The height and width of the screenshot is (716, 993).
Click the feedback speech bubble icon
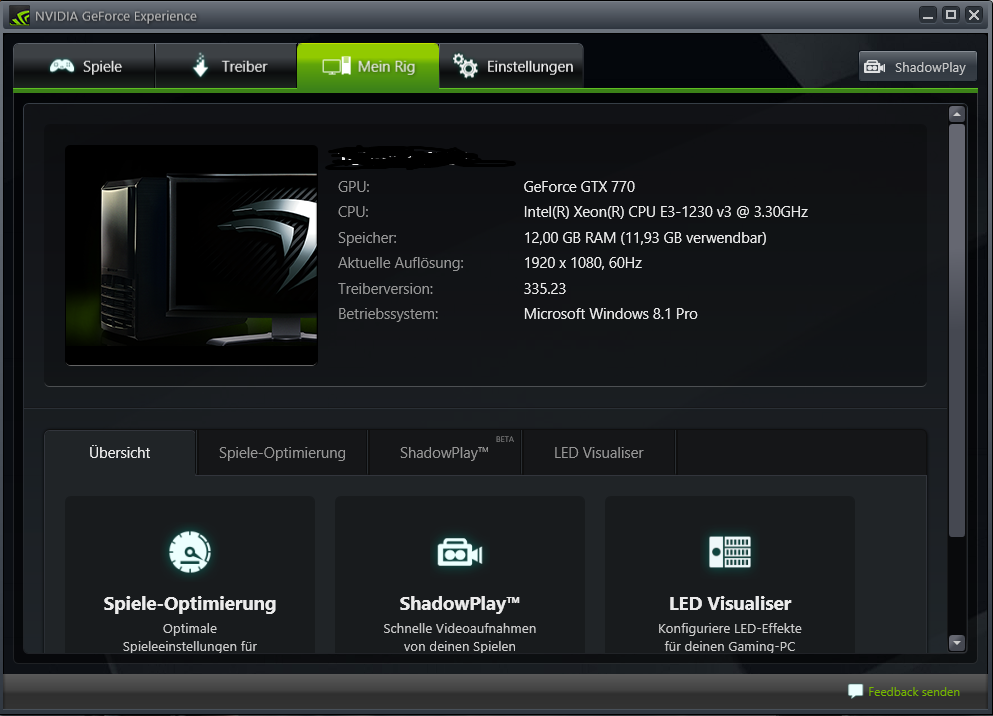click(856, 691)
